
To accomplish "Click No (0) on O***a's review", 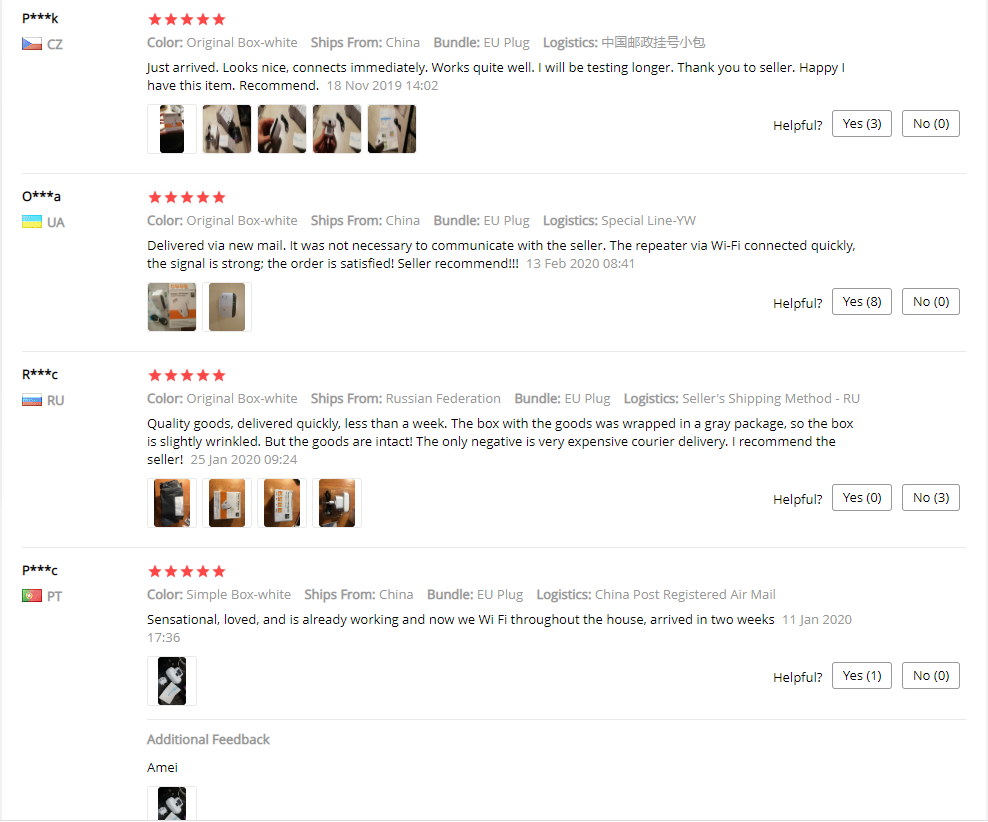I will point(931,302).
